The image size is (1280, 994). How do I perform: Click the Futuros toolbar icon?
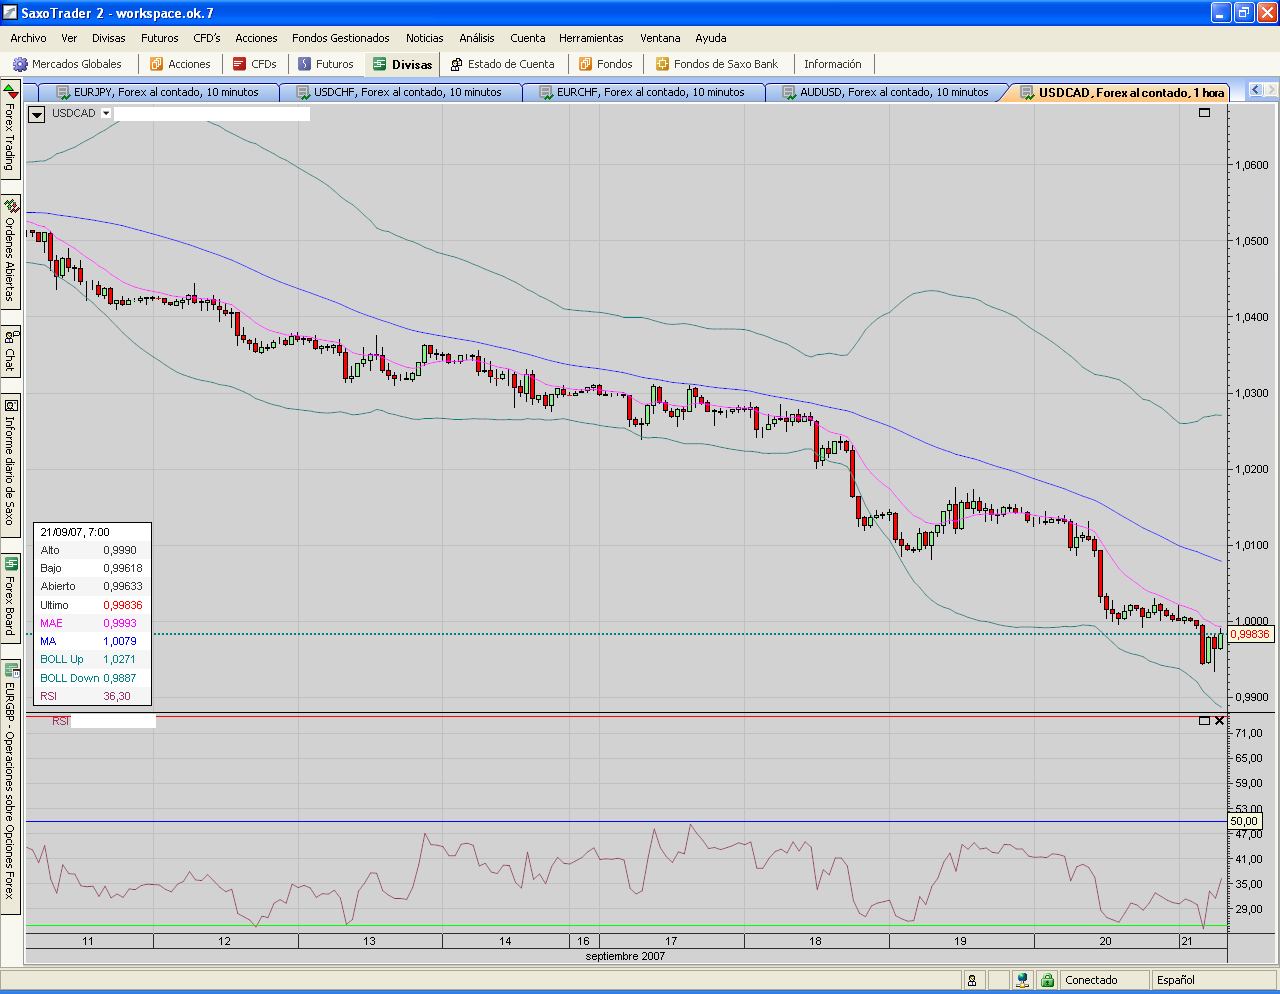point(305,64)
